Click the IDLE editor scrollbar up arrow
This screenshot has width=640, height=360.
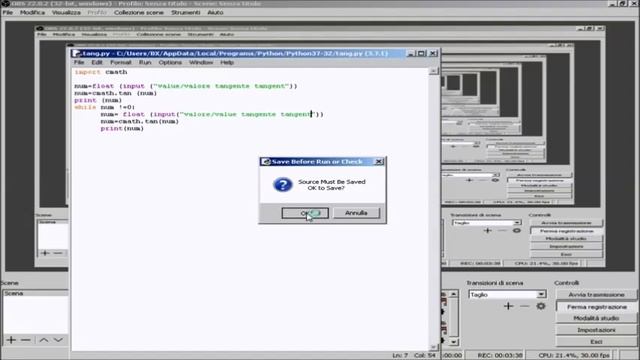pos(433,71)
